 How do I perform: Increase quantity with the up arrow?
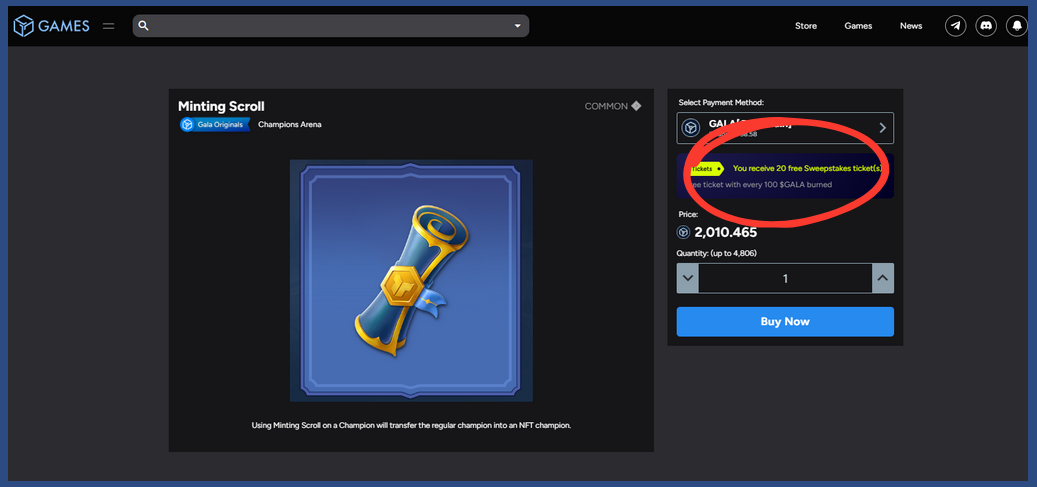point(883,278)
